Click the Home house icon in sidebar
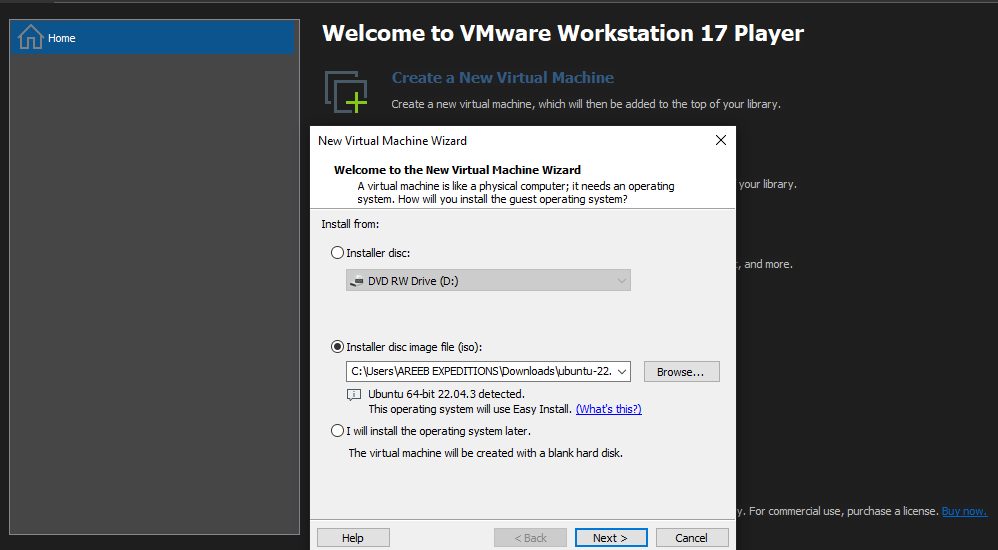This screenshot has height=550, width=998. click(31, 38)
